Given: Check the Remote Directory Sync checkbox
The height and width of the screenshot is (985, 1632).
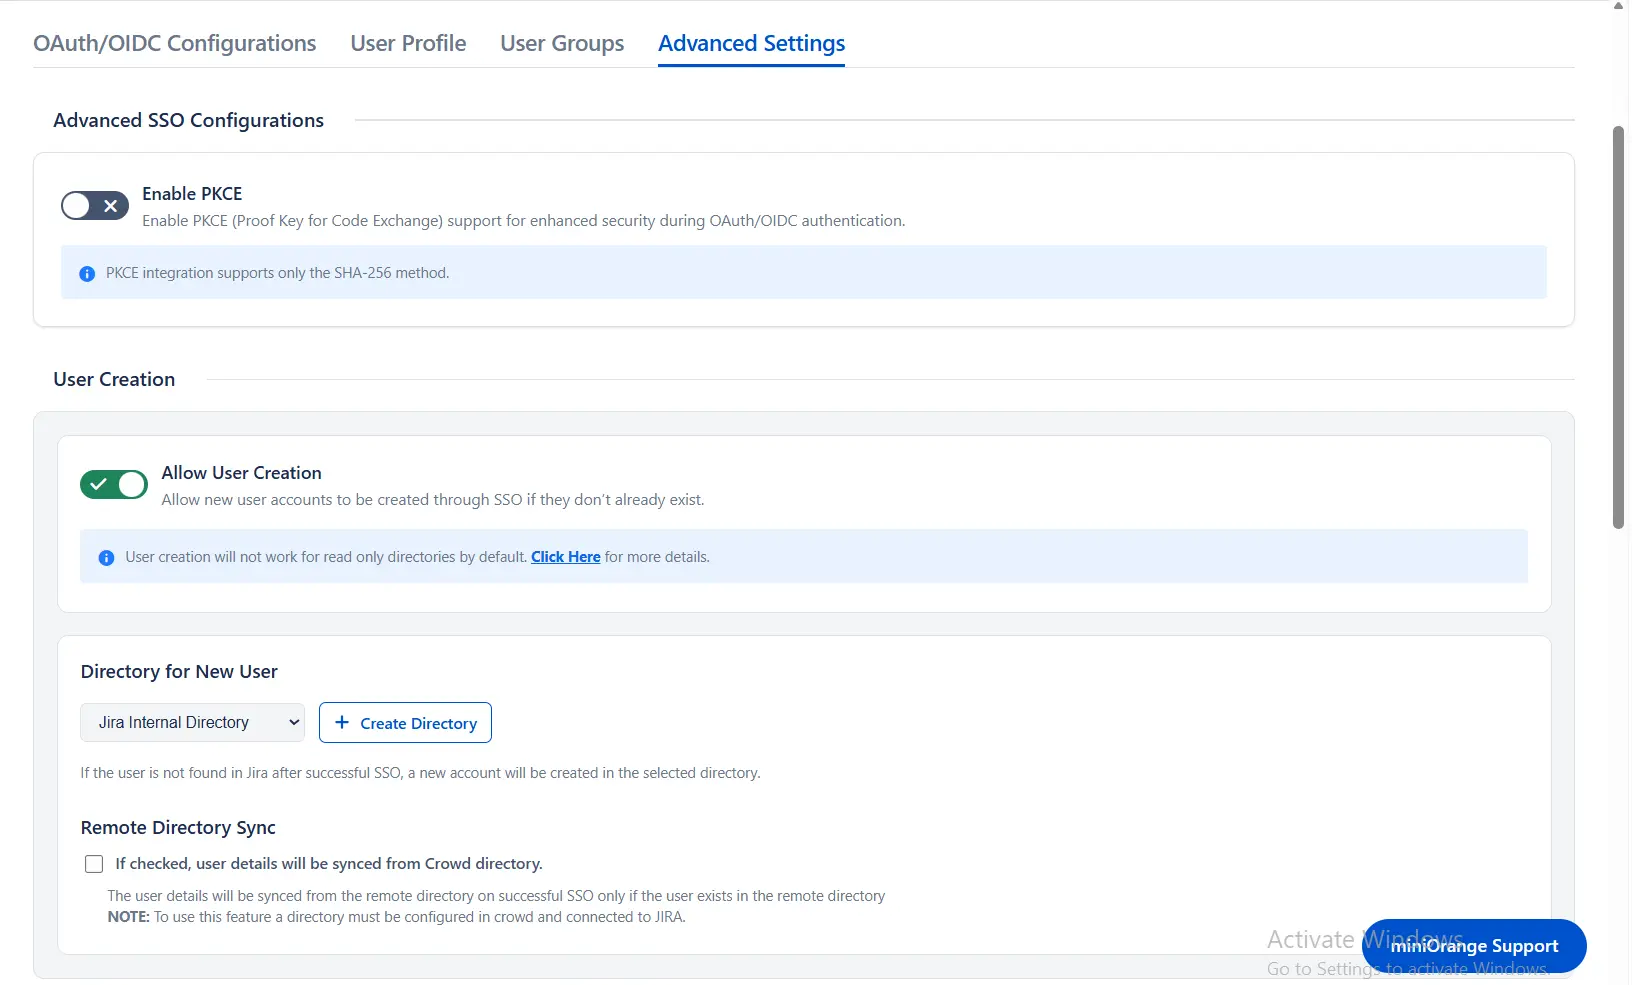Looking at the screenshot, I should click(94, 864).
